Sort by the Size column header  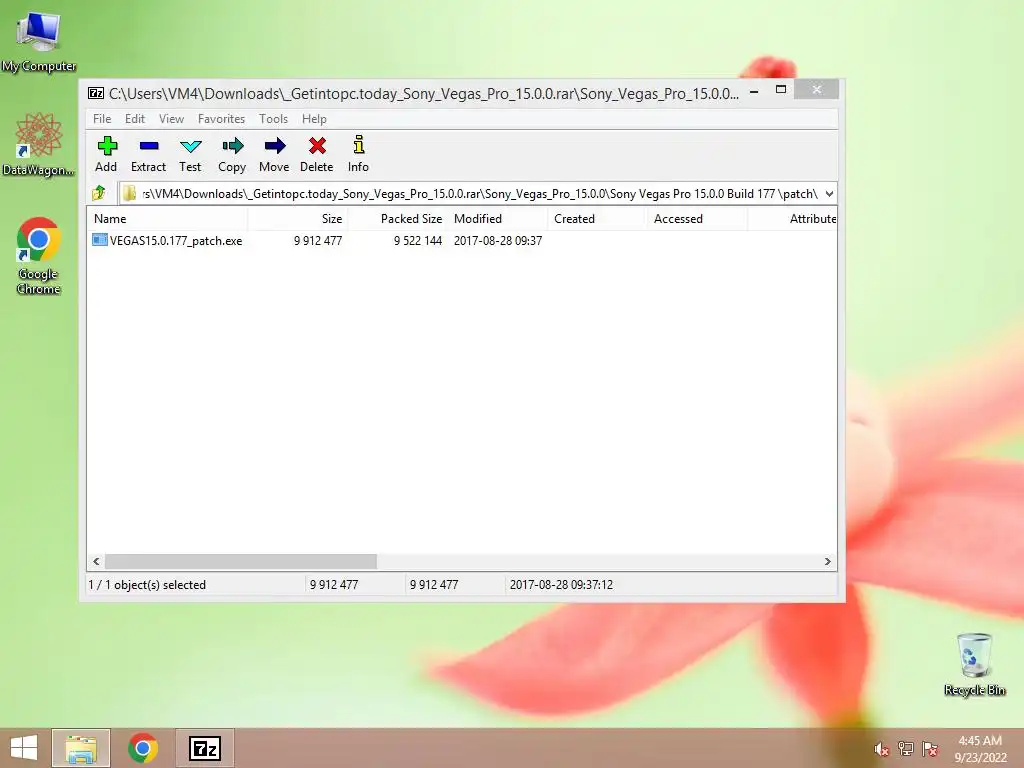click(298, 219)
